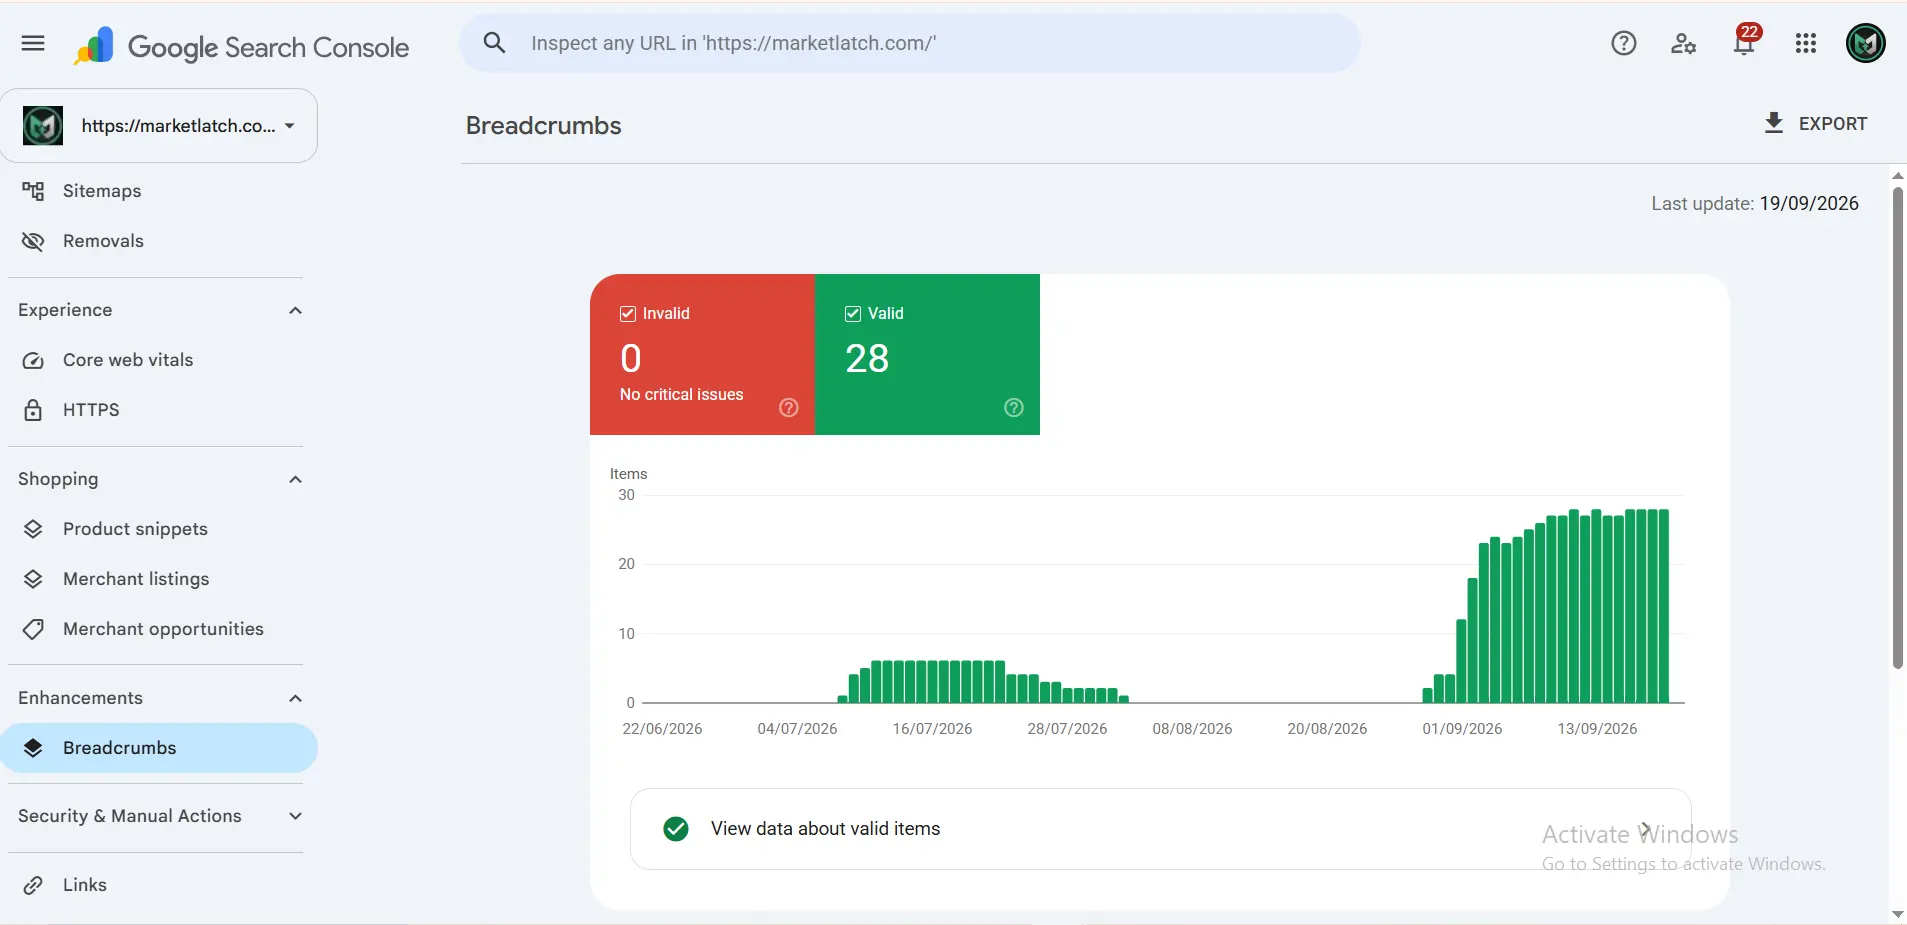Click the Core web vitals gauge icon
1907x925 pixels.
(x=33, y=360)
